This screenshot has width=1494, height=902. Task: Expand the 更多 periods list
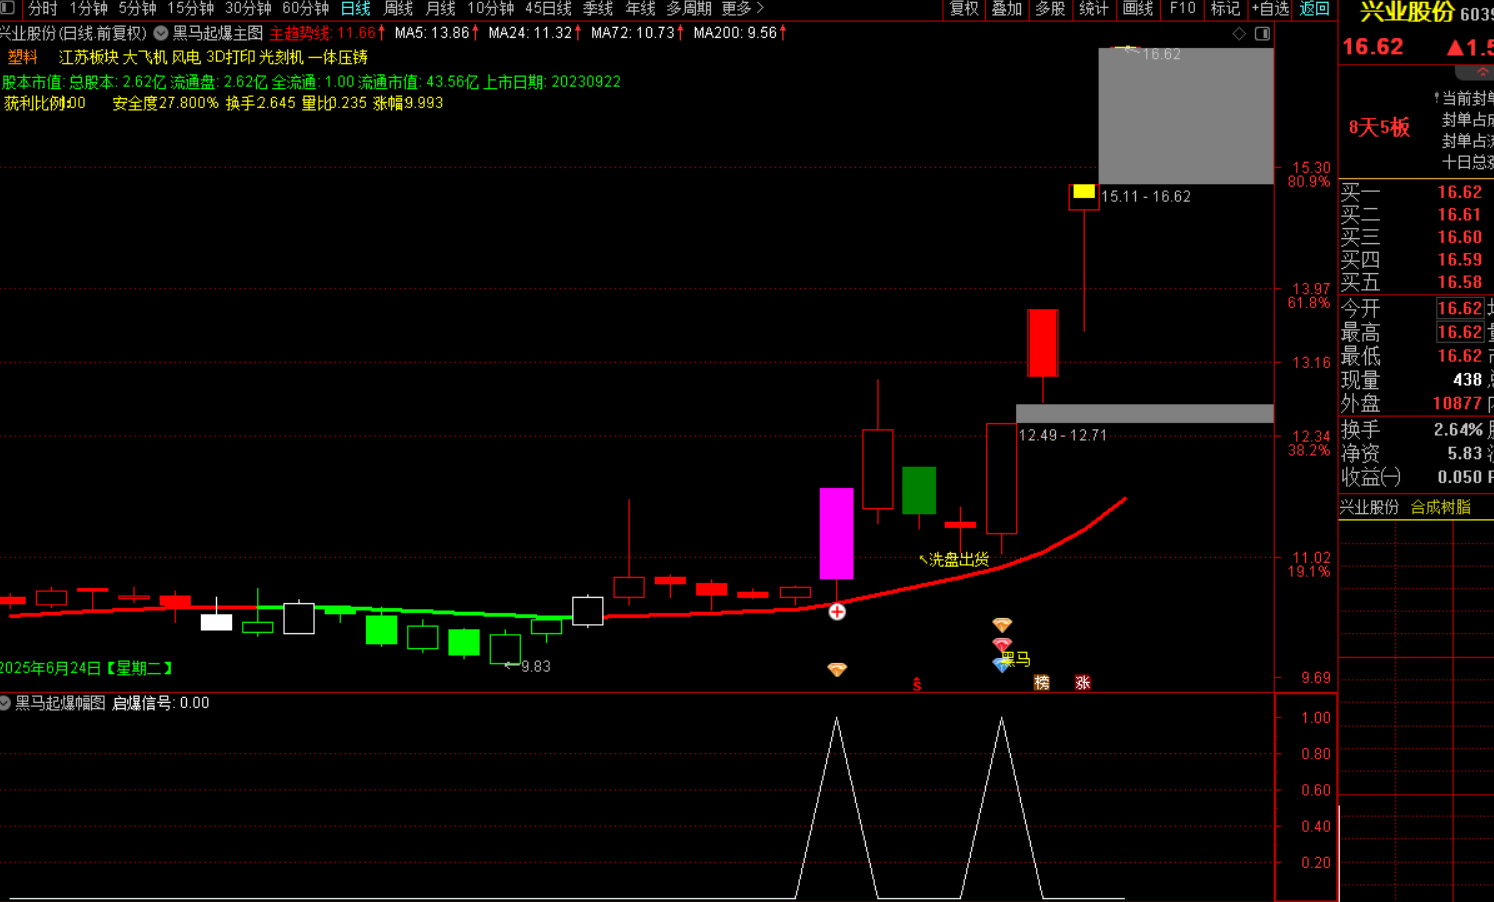(x=743, y=9)
